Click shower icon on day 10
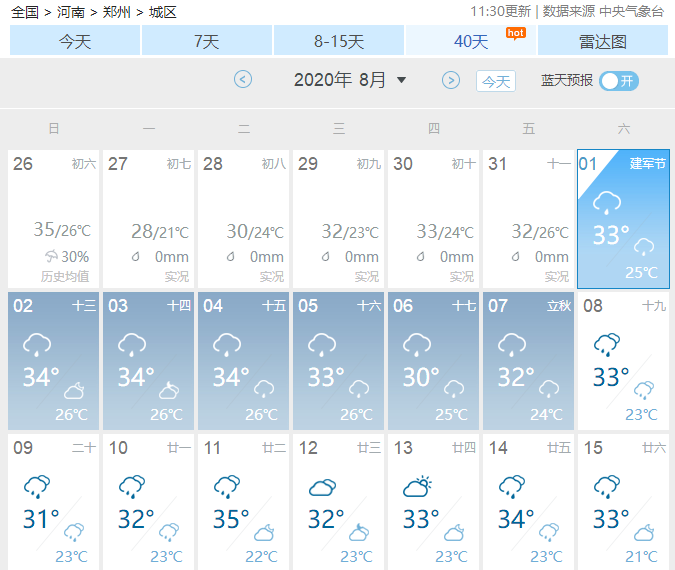675x570 pixels. click(x=132, y=486)
